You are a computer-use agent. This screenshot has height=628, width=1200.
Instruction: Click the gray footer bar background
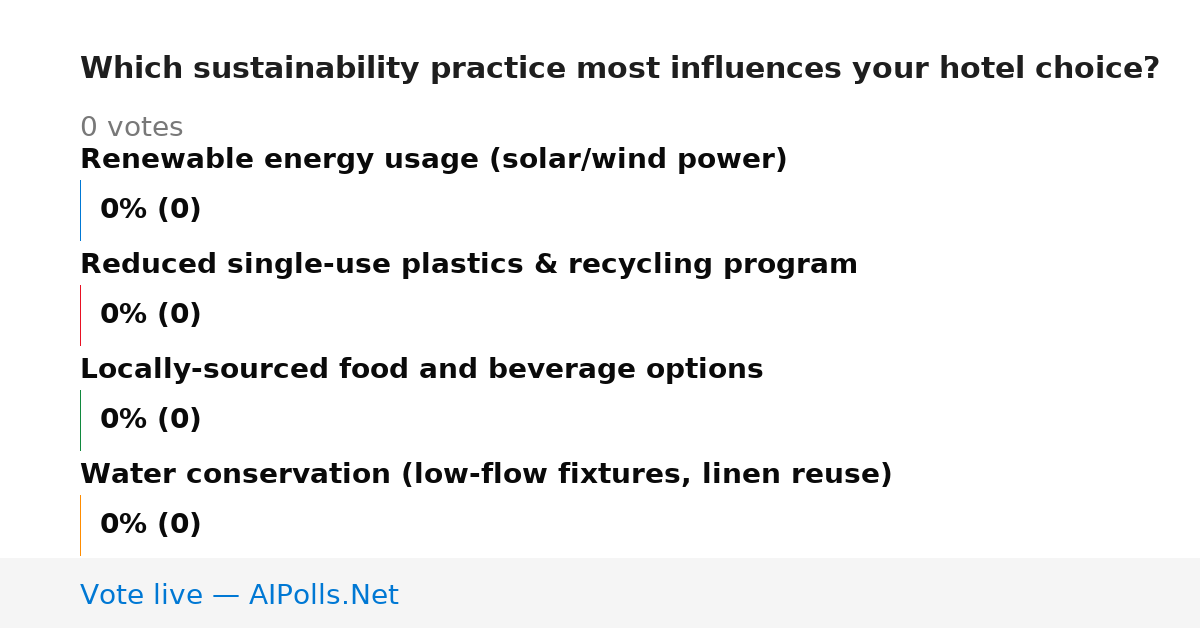pos(800,593)
